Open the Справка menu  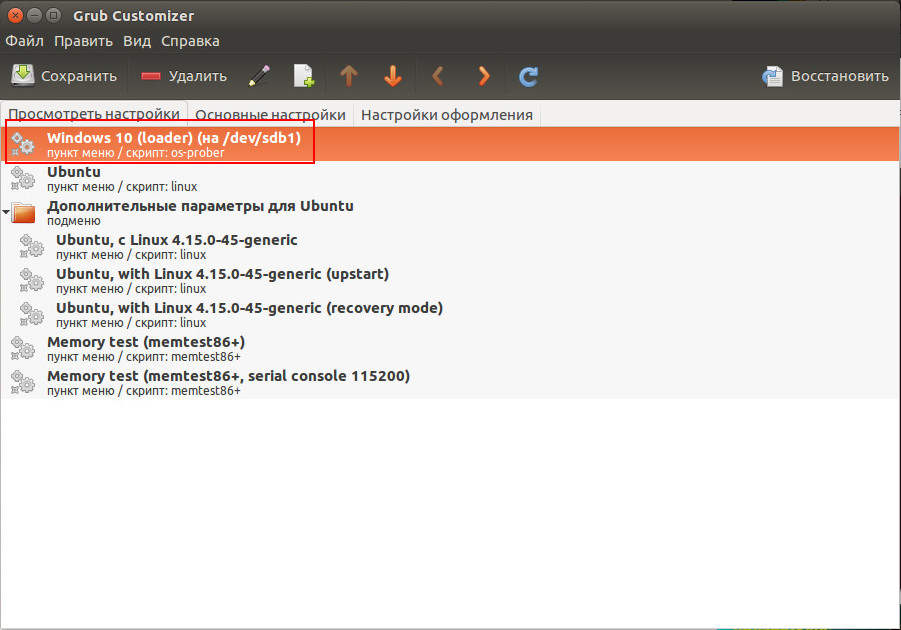point(190,41)
